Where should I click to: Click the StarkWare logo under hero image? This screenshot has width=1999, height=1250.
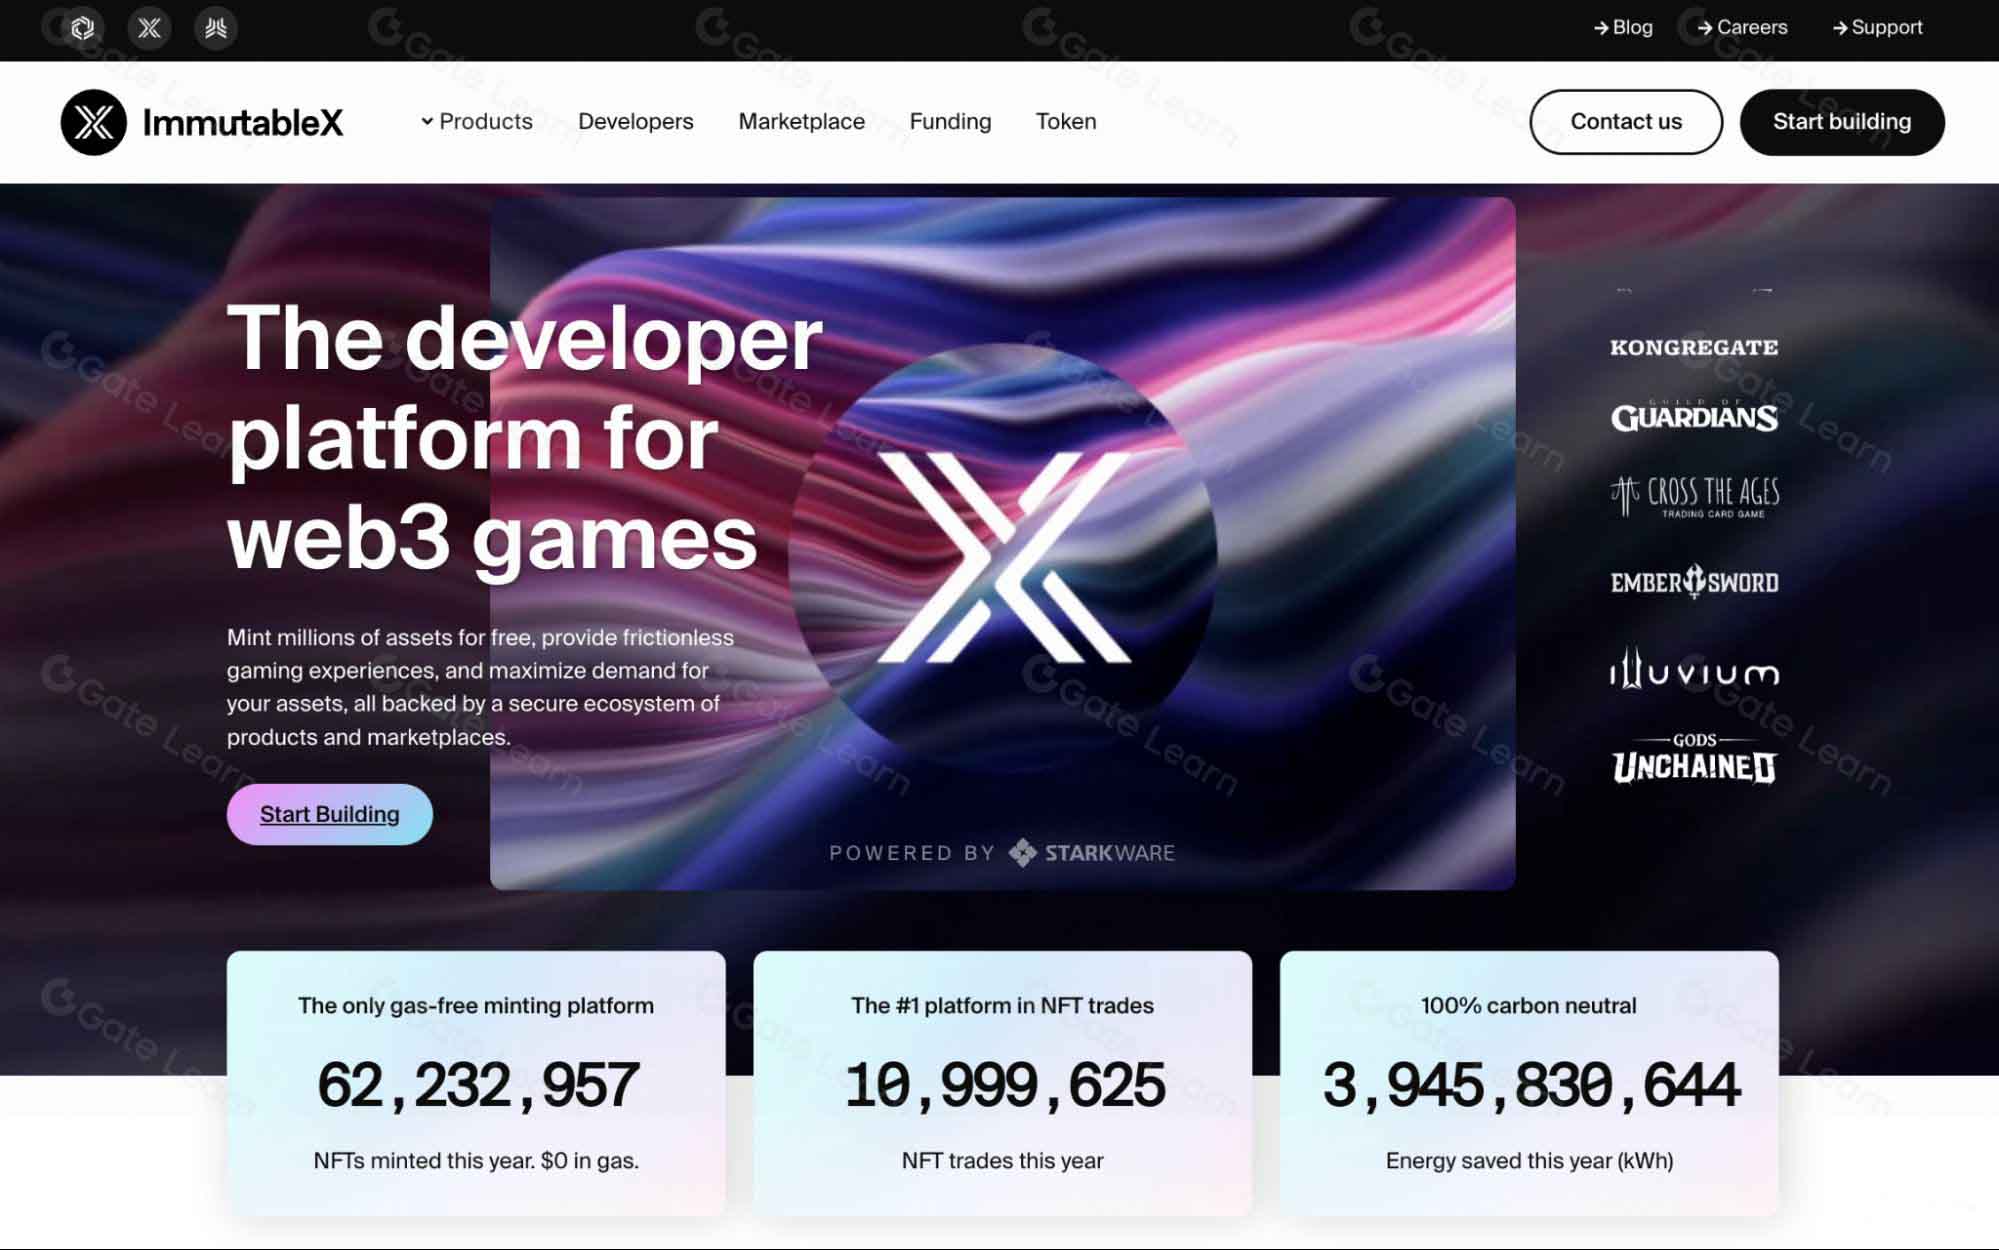pos(1092,853)
